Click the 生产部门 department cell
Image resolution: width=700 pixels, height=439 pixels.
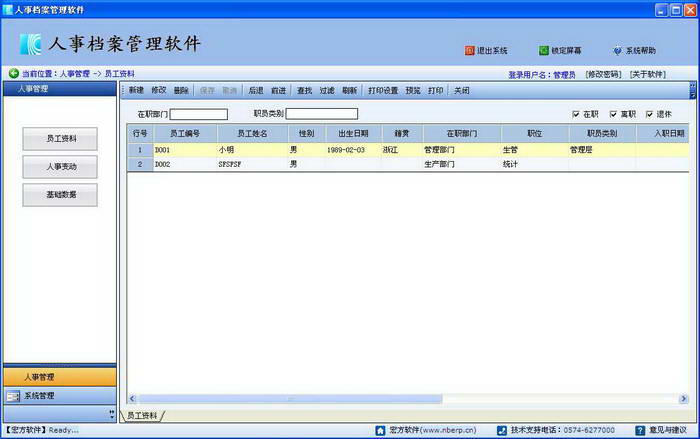coord(462,164)
